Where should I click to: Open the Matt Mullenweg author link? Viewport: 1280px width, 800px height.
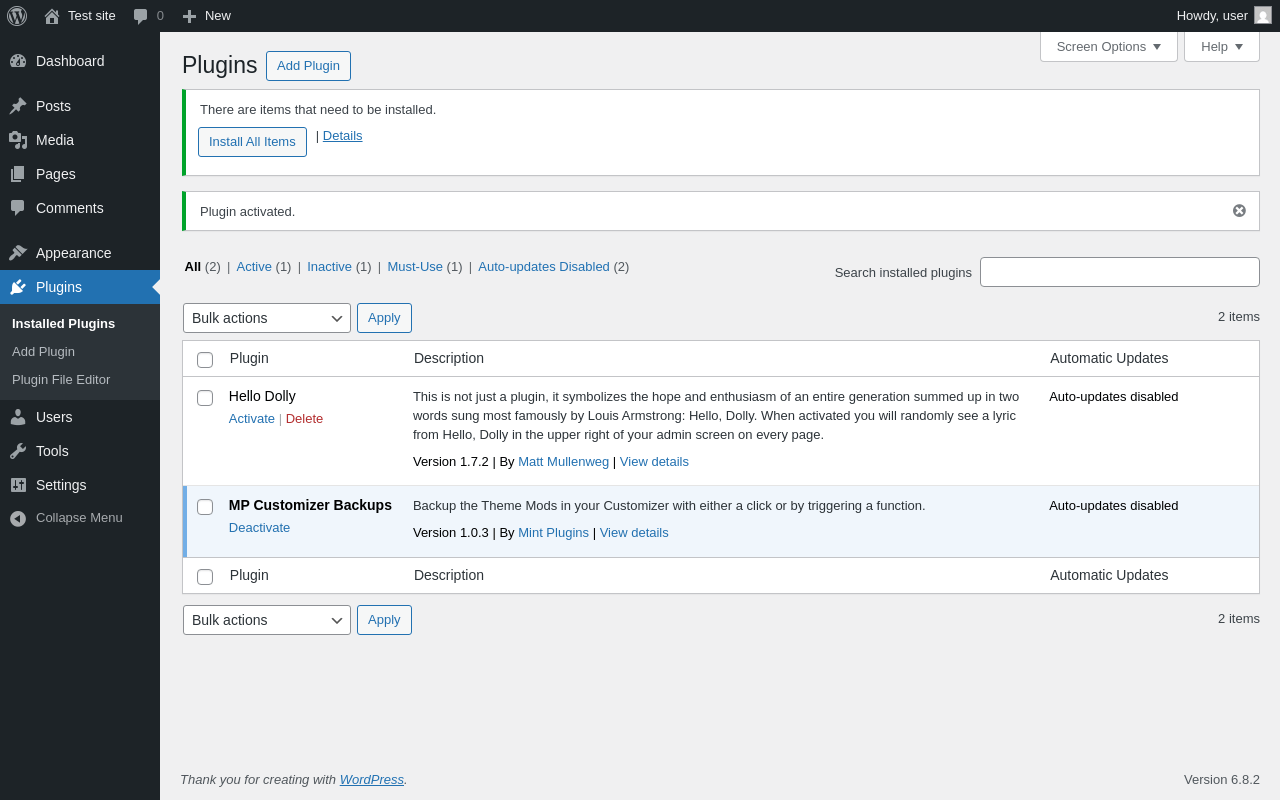(563, 462)
